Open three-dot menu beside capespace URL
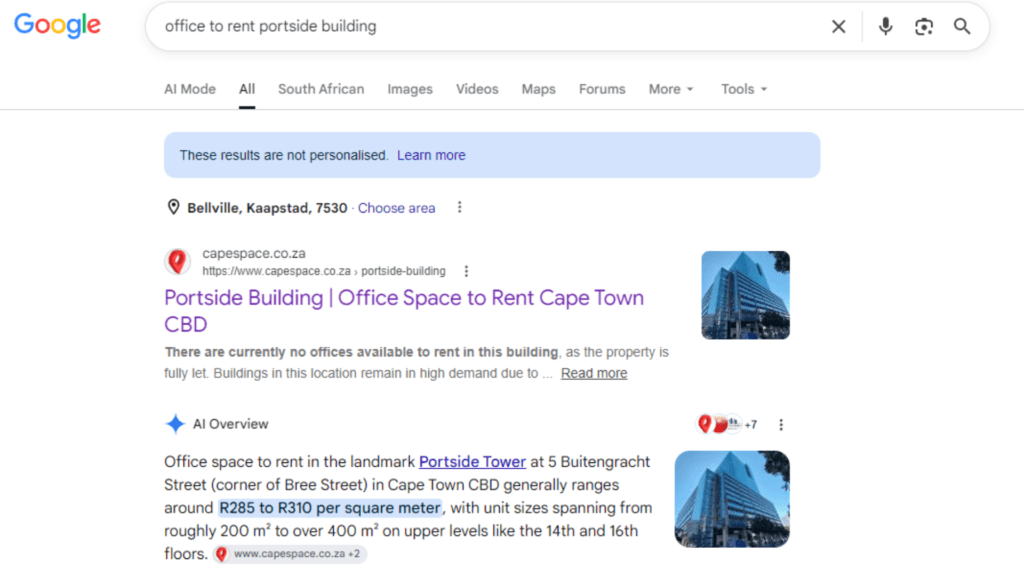1024x576 pixels. pyautogui.click(x=466, y=271)
